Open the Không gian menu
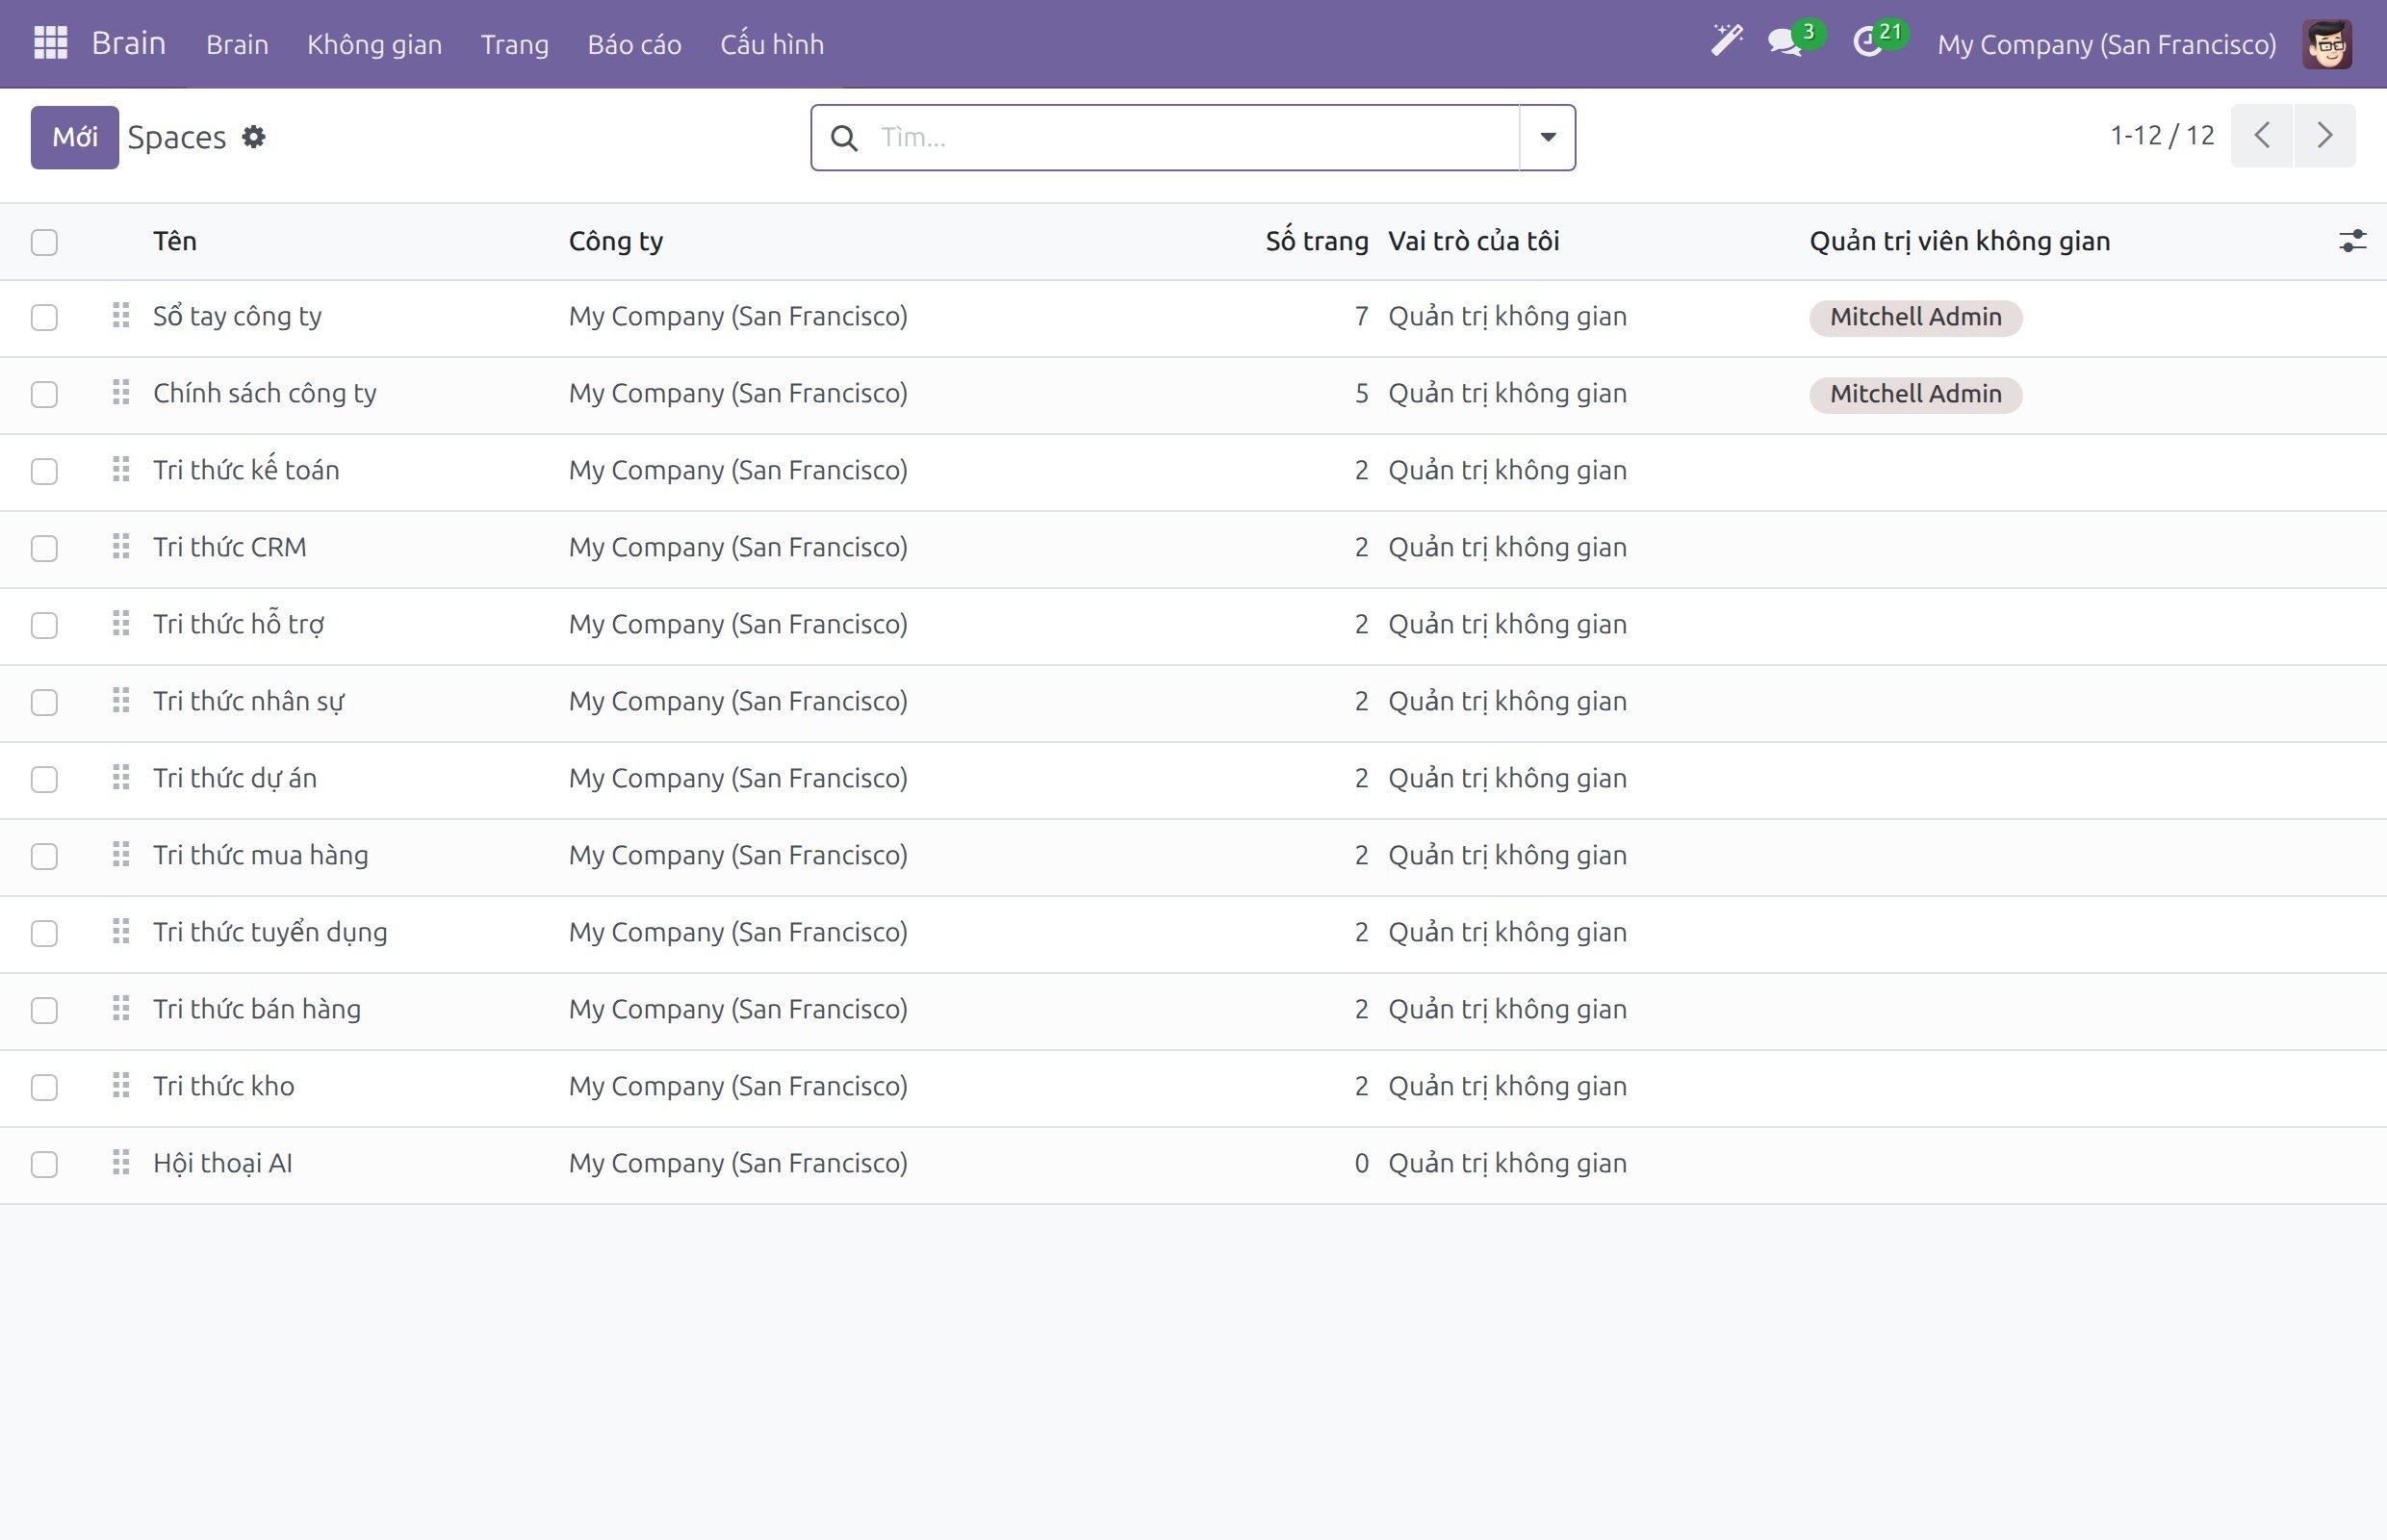The image size is (2387, 1540). 374,44
